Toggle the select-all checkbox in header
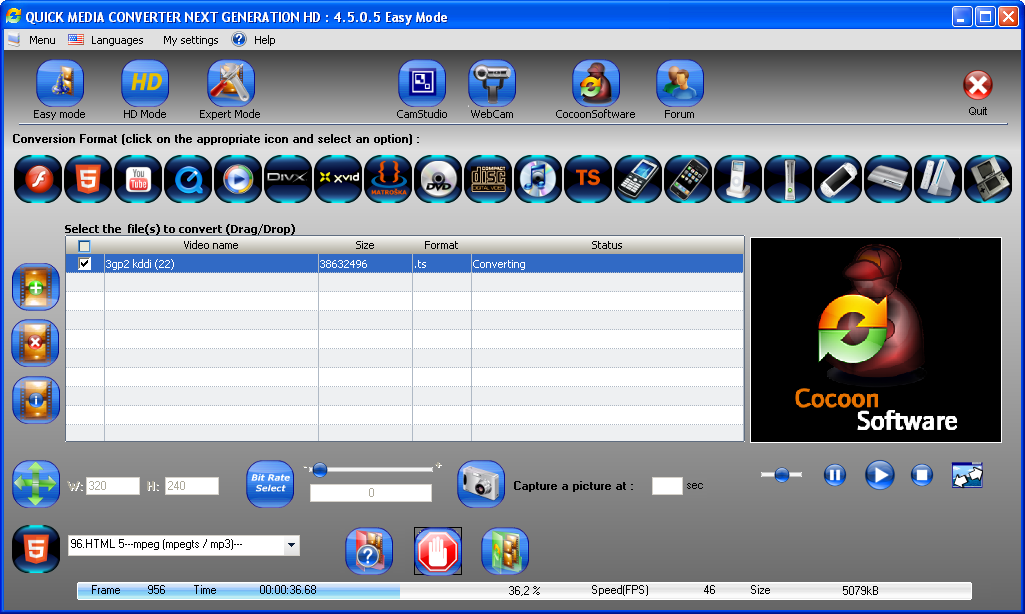The width and height of the screenshot is (1025, 614). coord(84,246)
